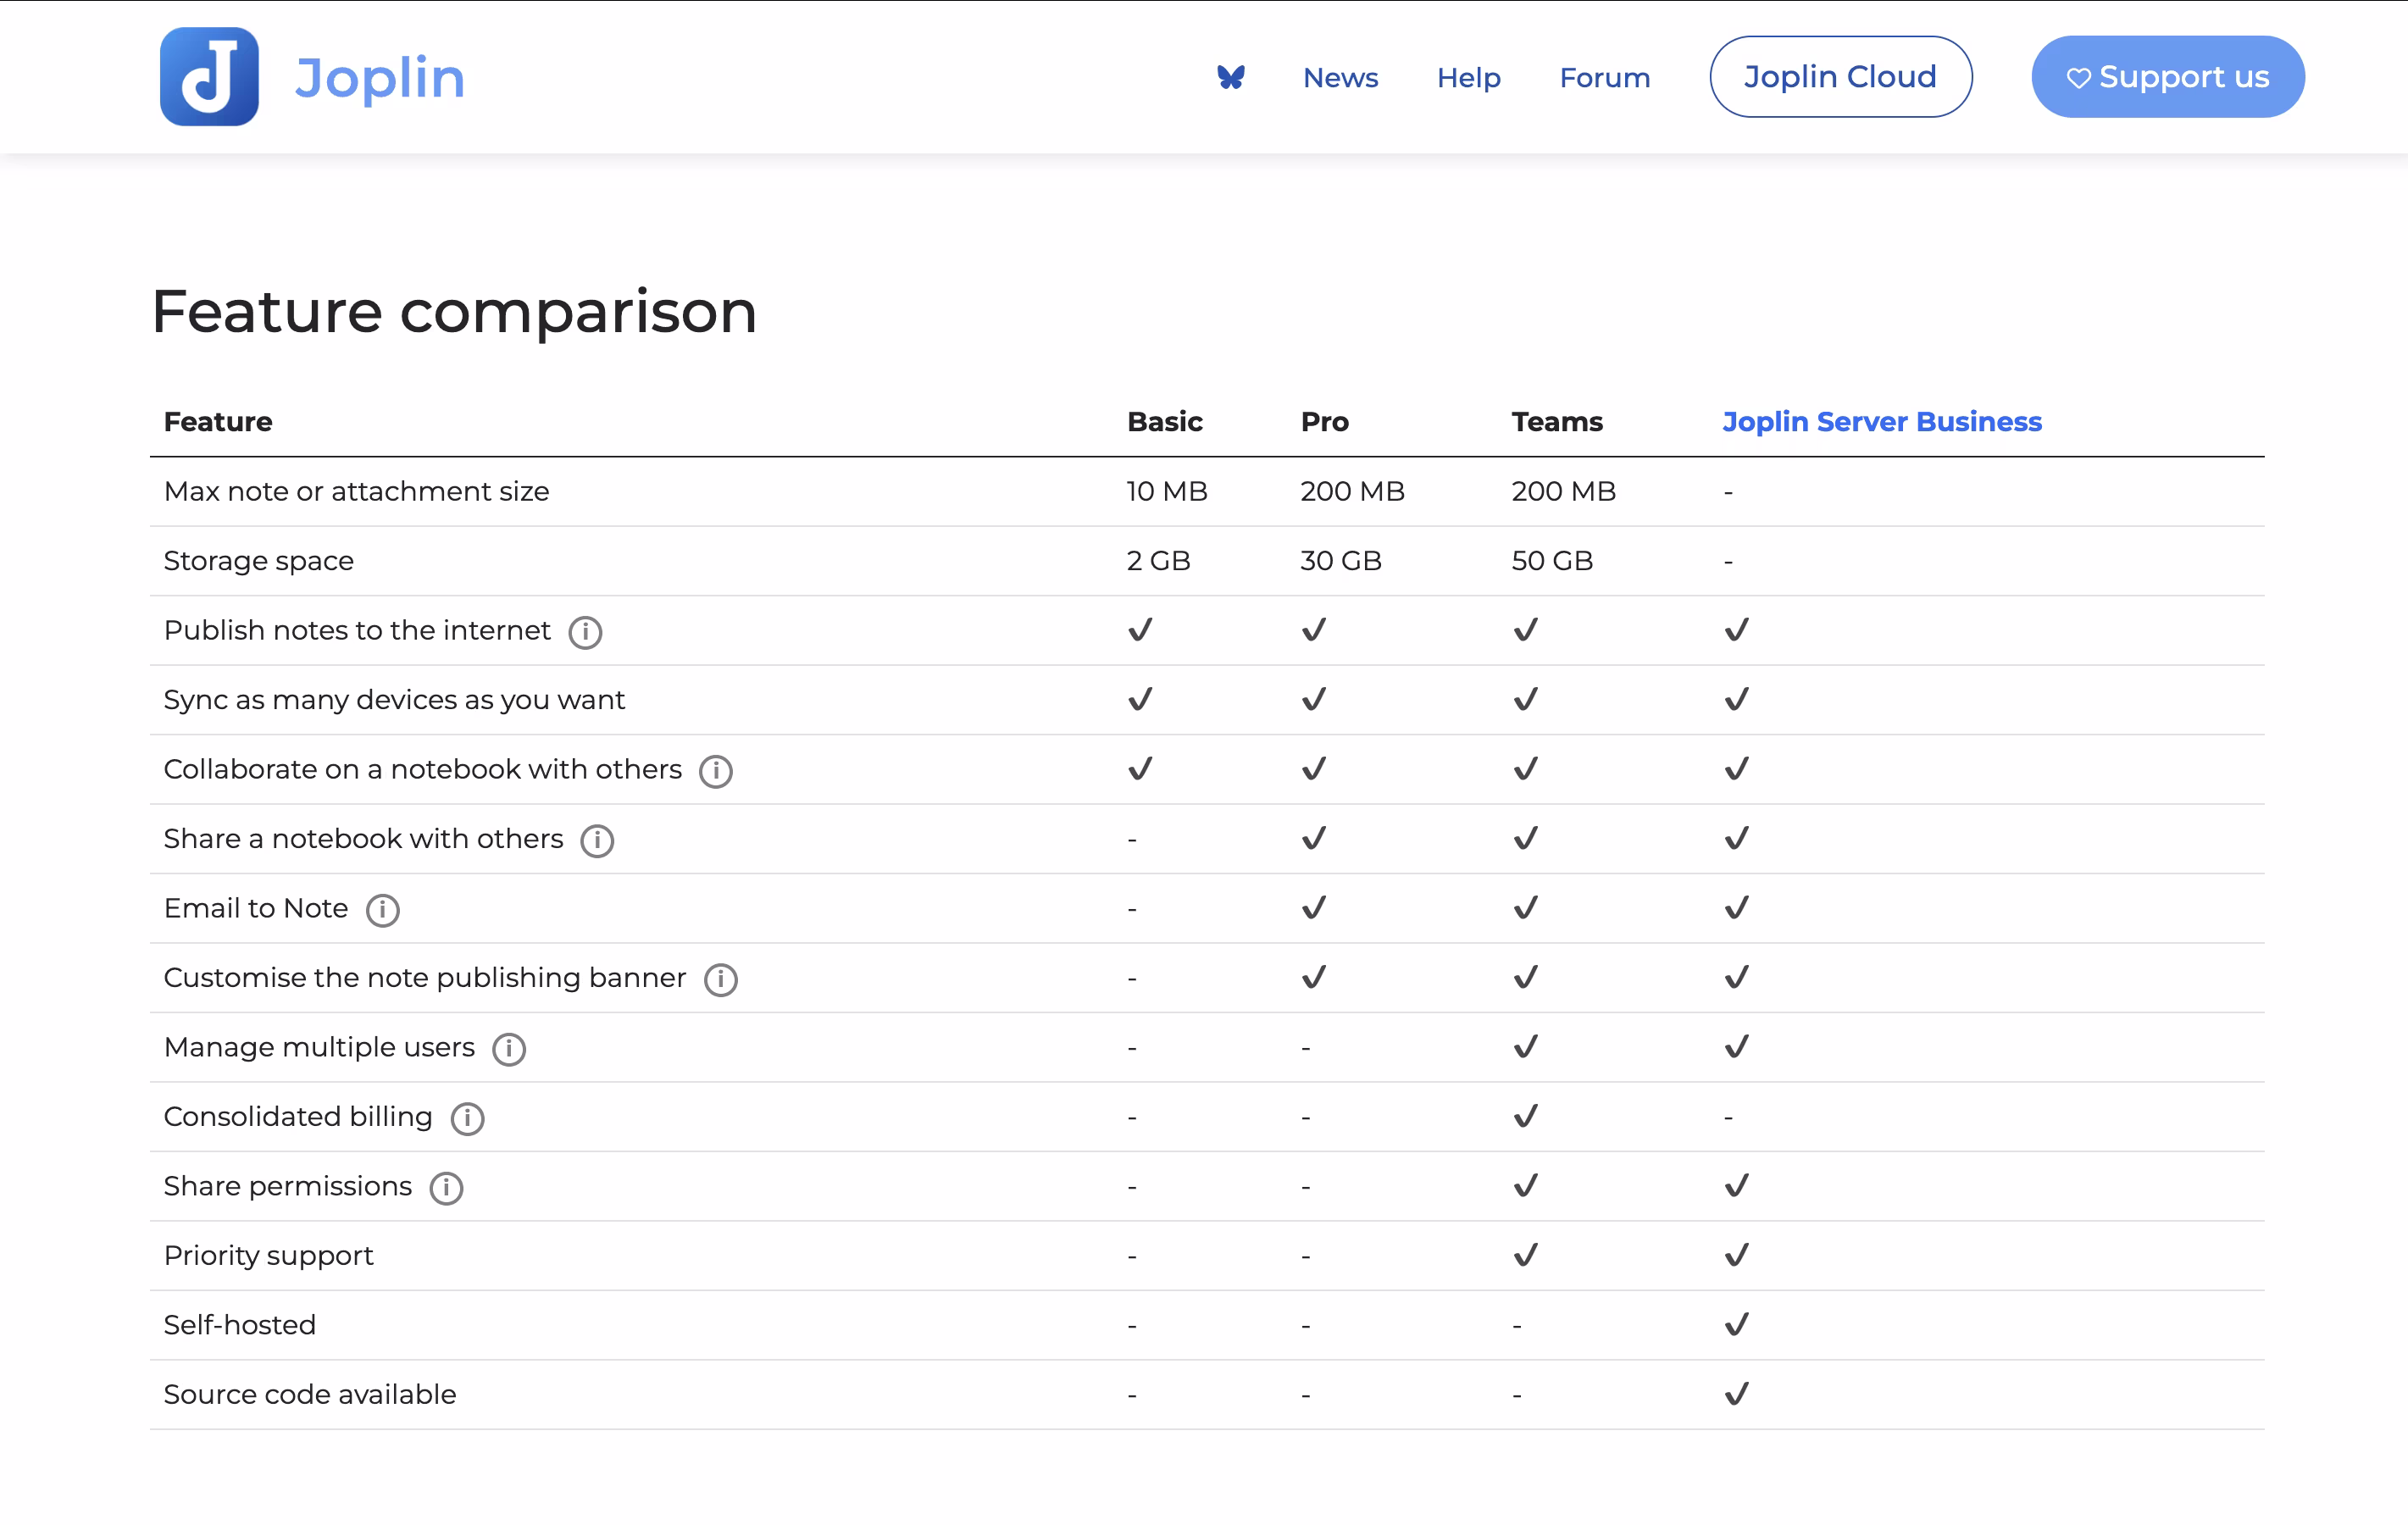The height and width of the screenshot is (1525, 2408).
Task: Click Share permissions info icon
Action: (446, 1188)
